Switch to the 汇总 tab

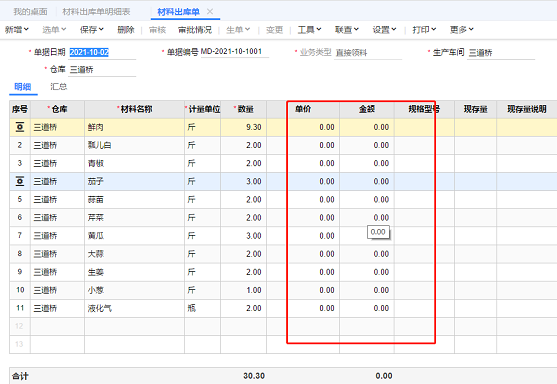[59, 87]
